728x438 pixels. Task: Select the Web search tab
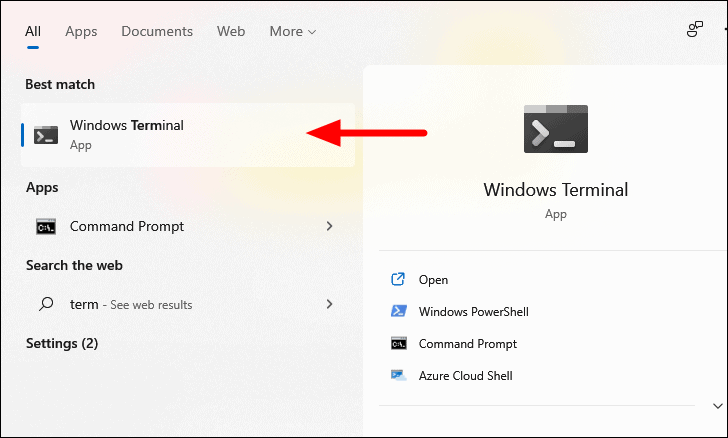point(231,31)
